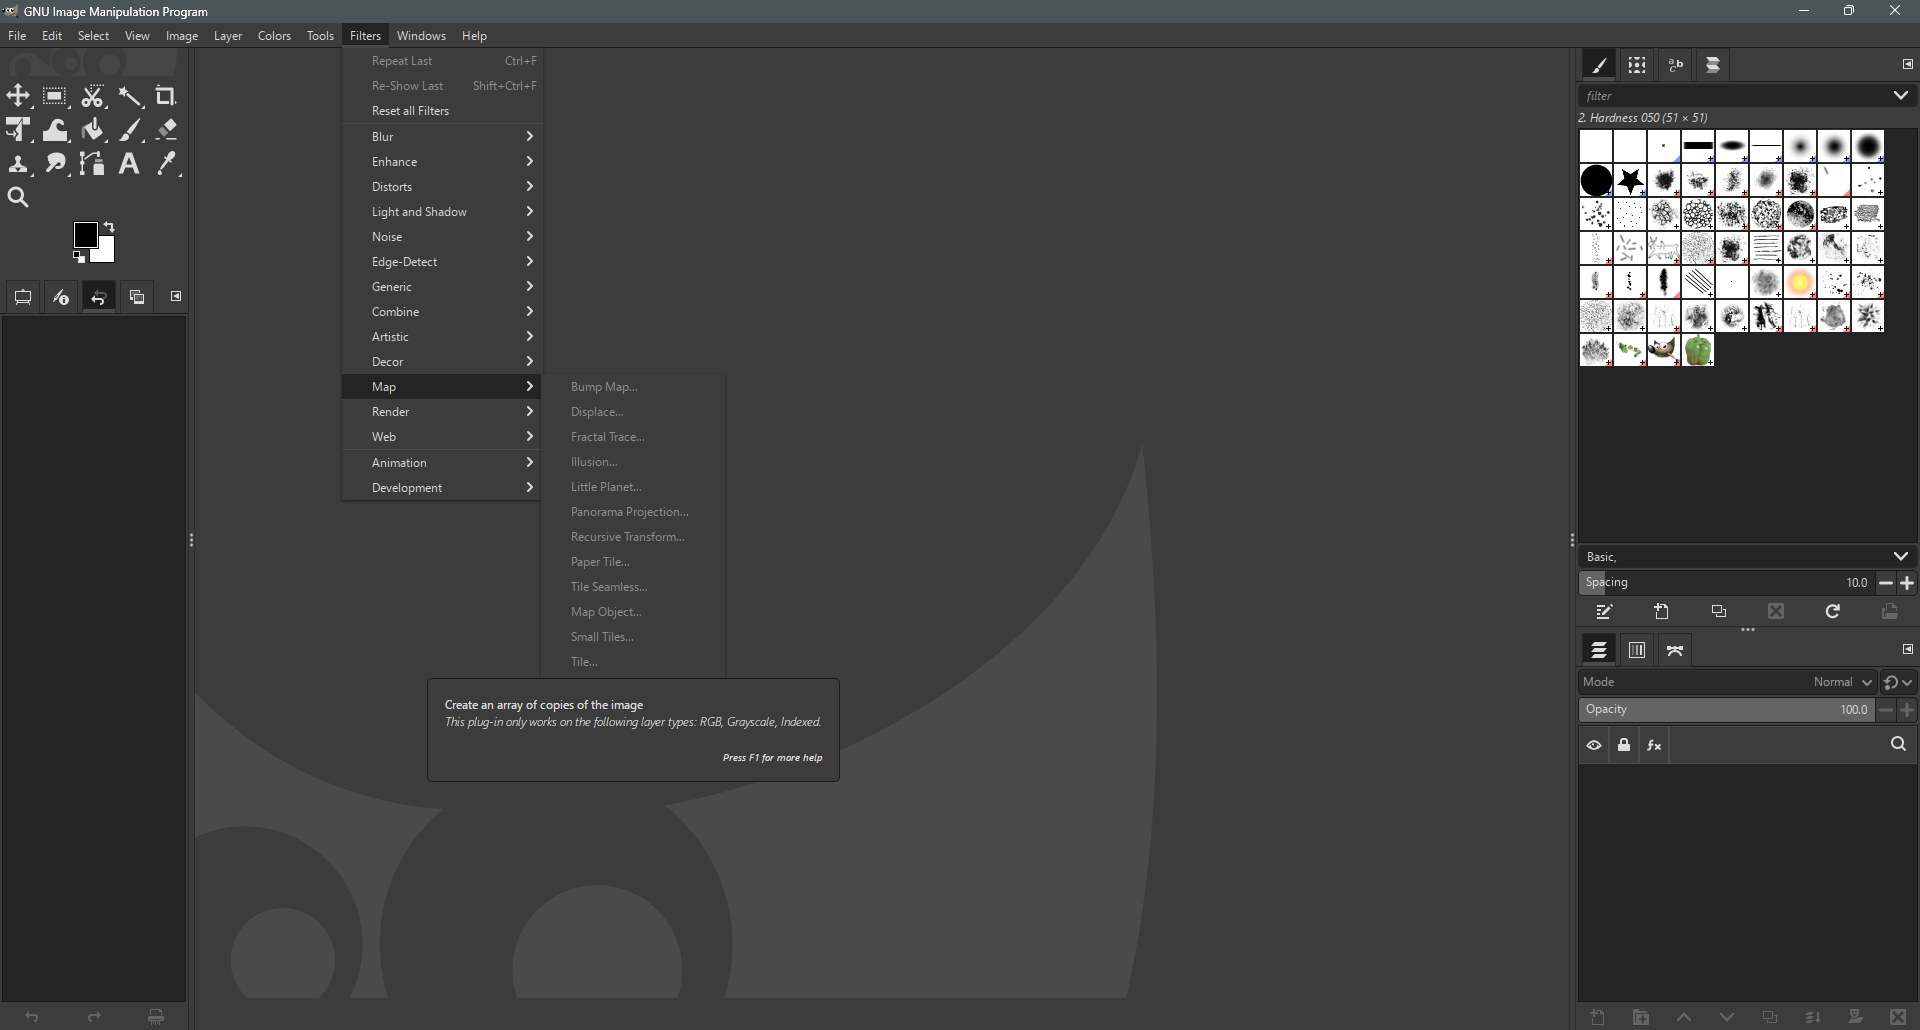Switch to the Paths tab
Screen dimensions: 1920x1030
click(x=1676, y=651)
